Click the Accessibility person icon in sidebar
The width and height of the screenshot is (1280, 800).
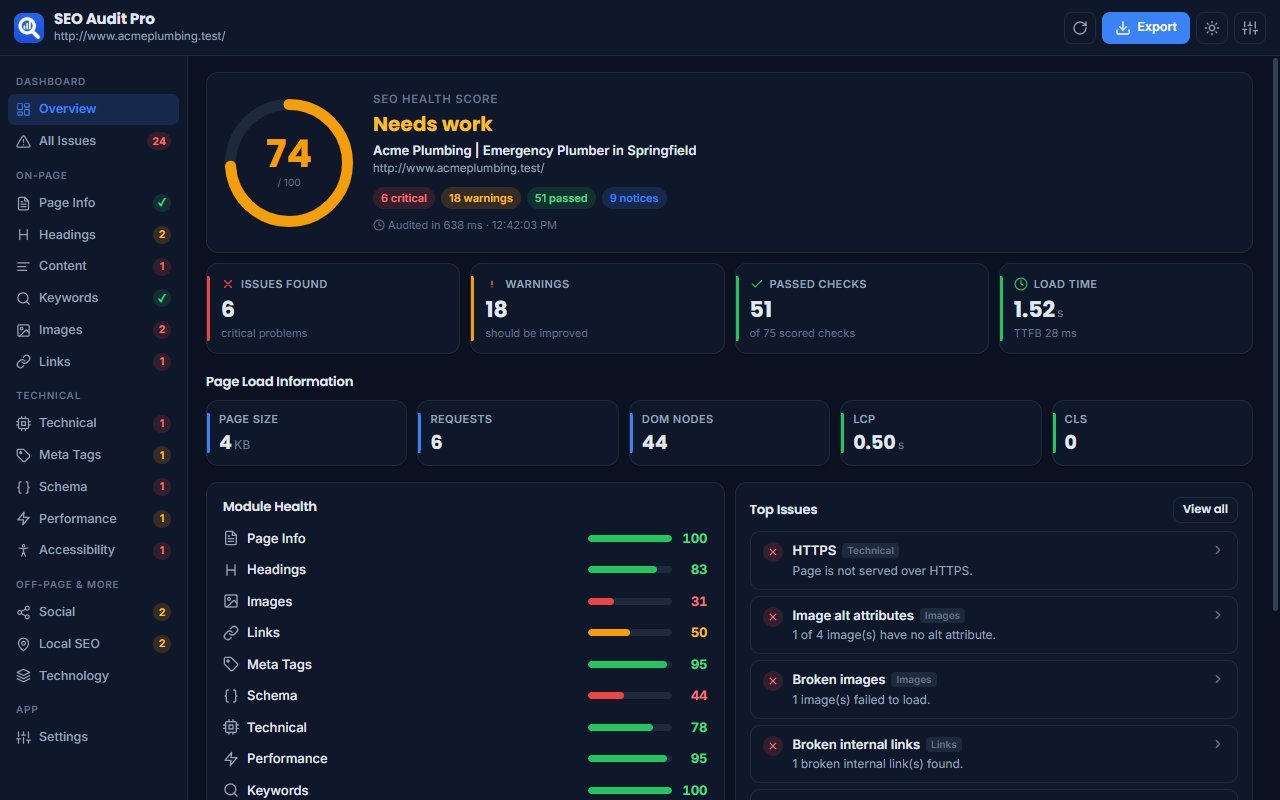[23, 550]
